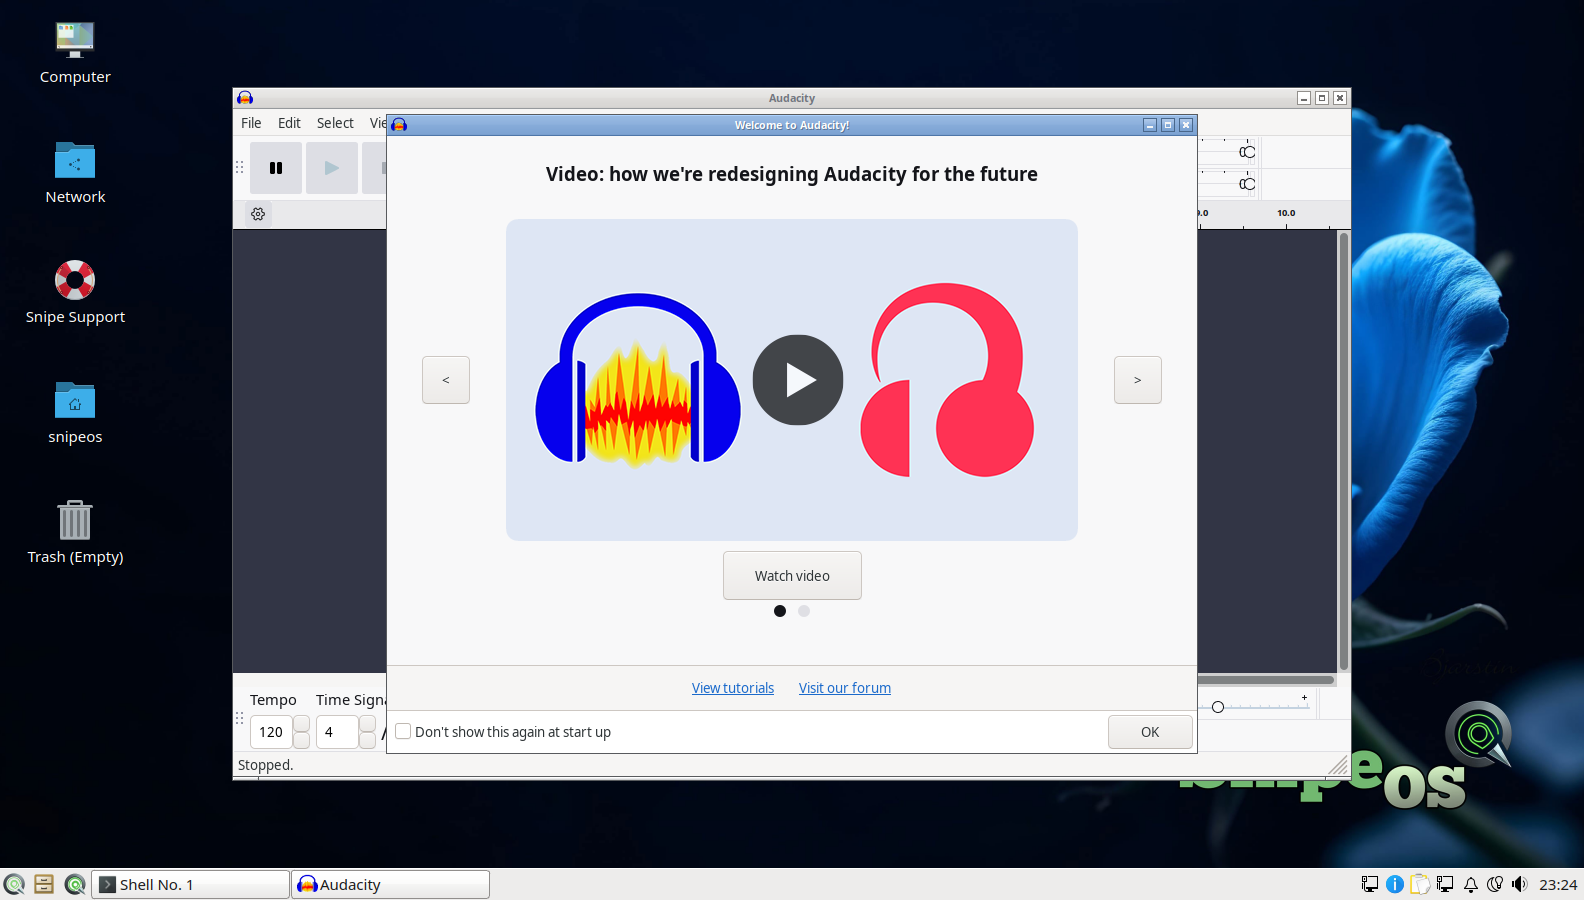Open the night light bulb tray icon
1584x900 pixels.
click(x=1496, y=884)
